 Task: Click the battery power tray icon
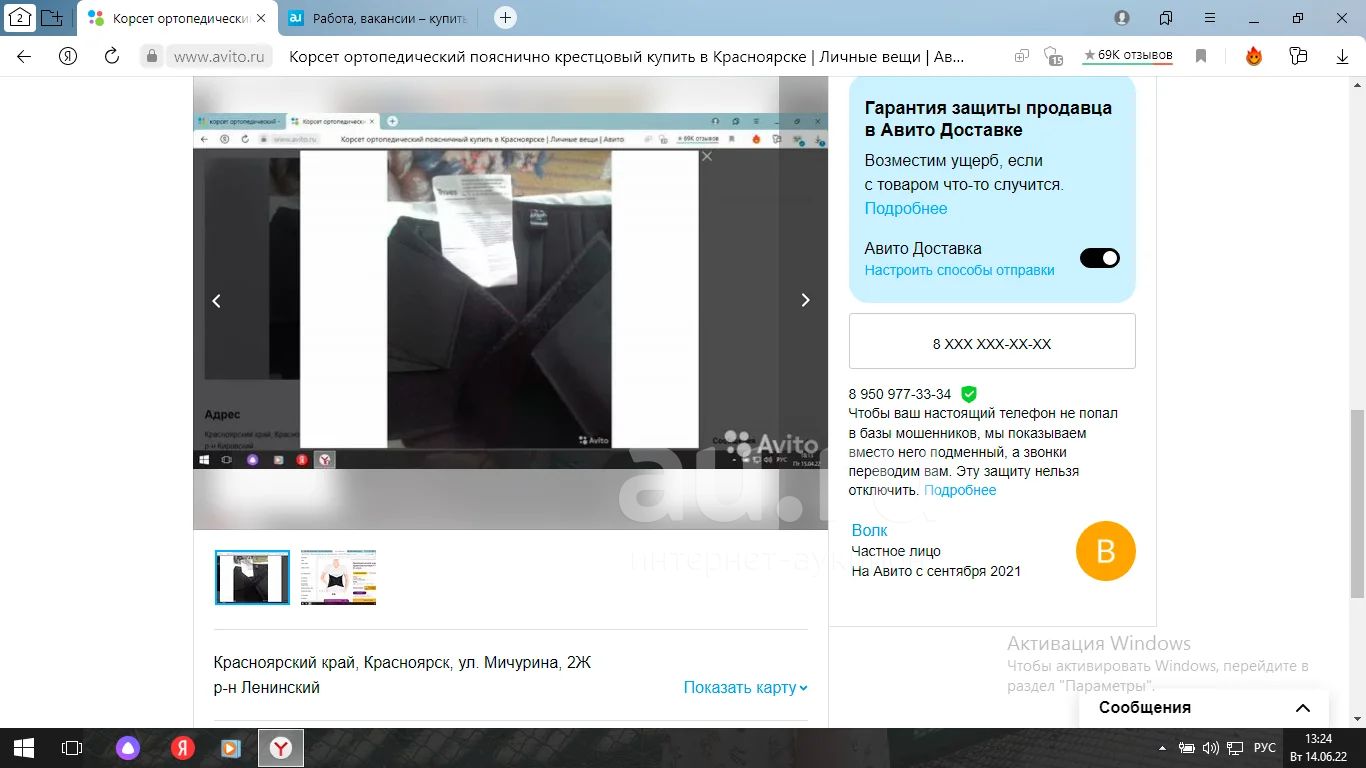click(1187, 748)
